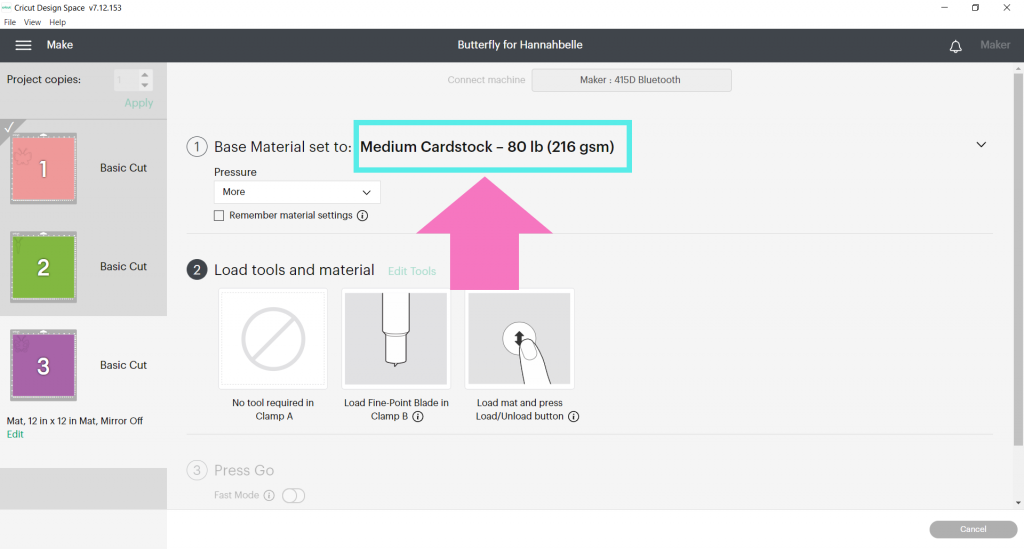Viewport: 1024px width, 549px height.
Task: Click Medium Cardstock base material name
Action: (487, 147)
